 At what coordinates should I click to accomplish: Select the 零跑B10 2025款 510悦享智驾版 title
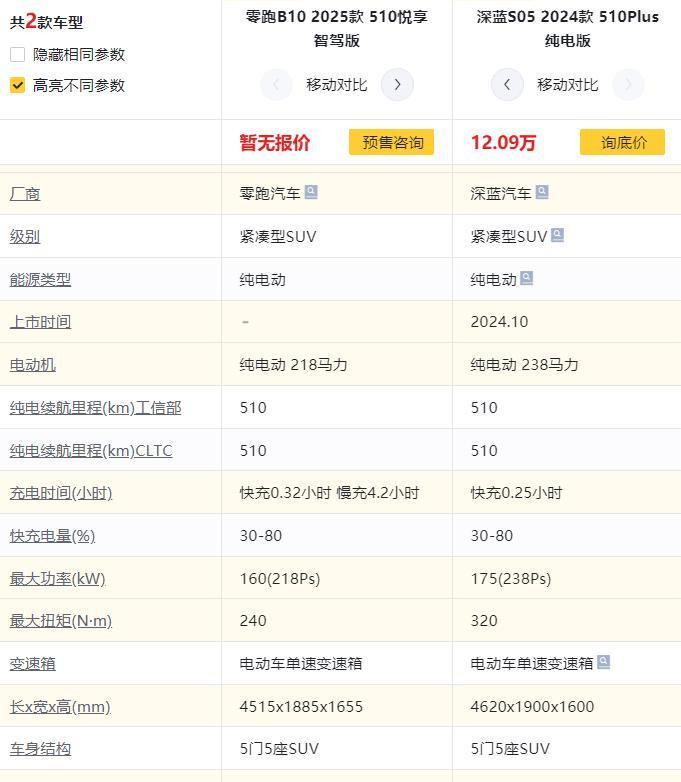(337, 28)
